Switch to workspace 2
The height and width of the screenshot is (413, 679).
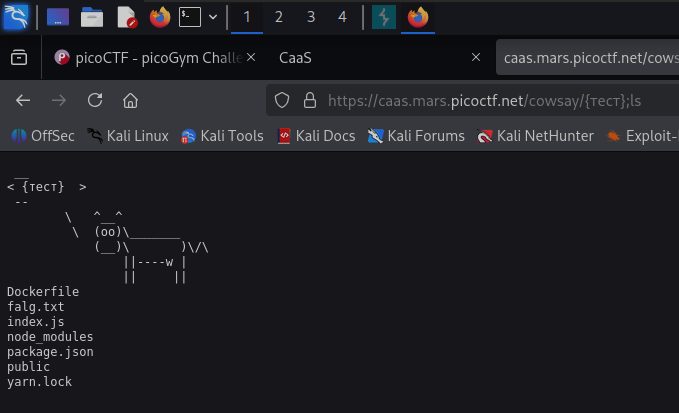(278, 17)
